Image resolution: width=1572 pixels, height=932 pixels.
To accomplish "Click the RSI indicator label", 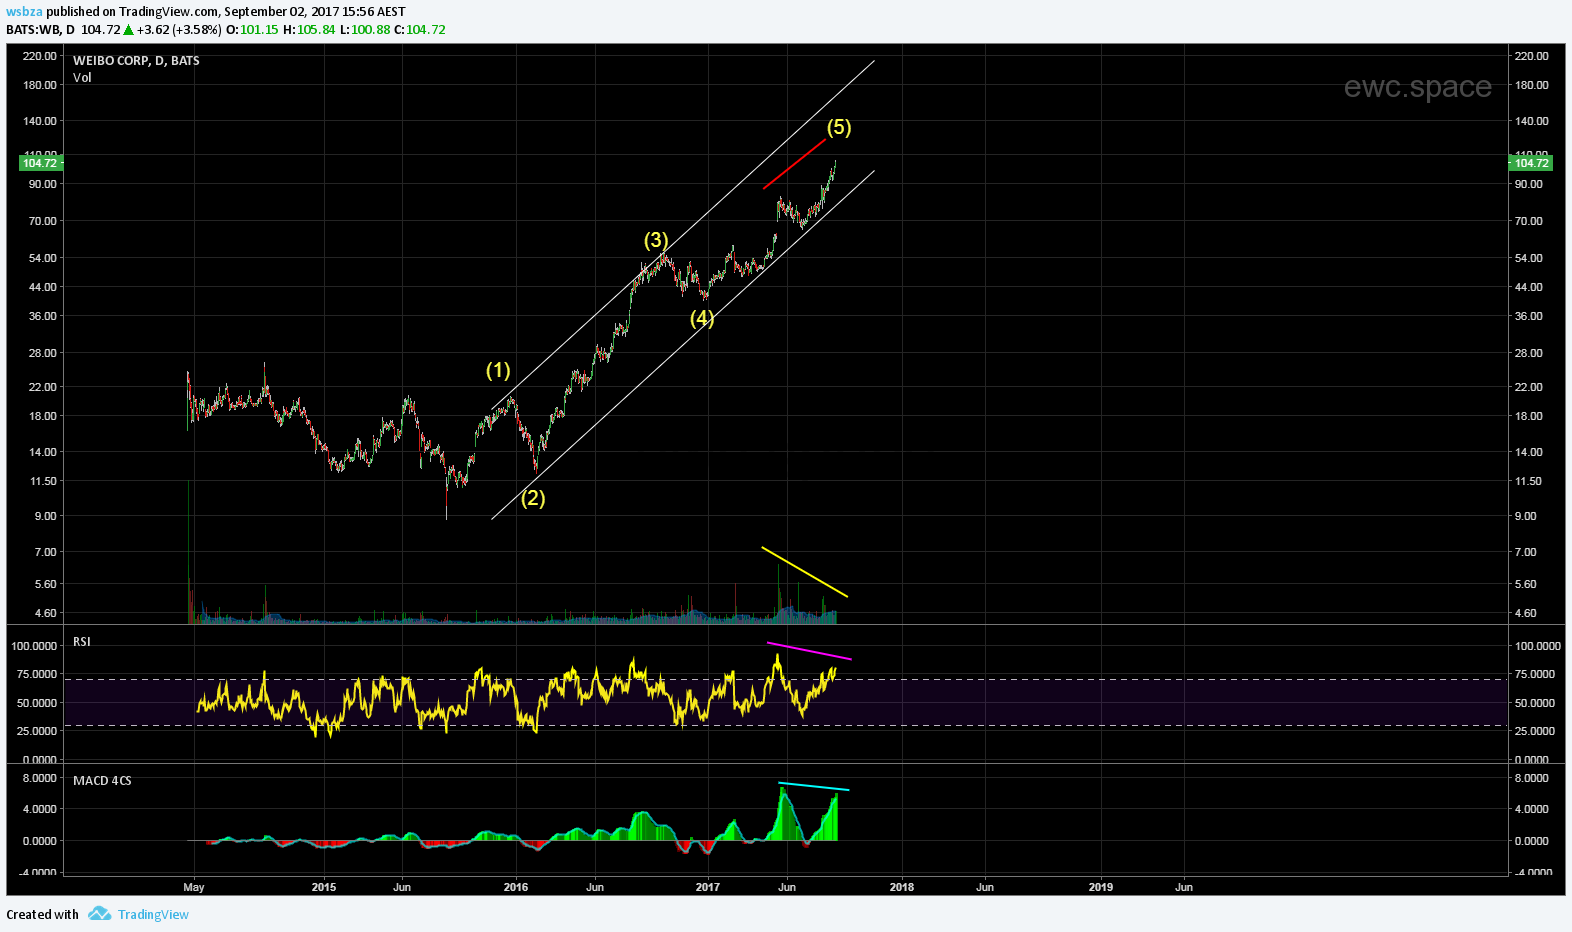I will pyautogui.click(x=82, y=642).
